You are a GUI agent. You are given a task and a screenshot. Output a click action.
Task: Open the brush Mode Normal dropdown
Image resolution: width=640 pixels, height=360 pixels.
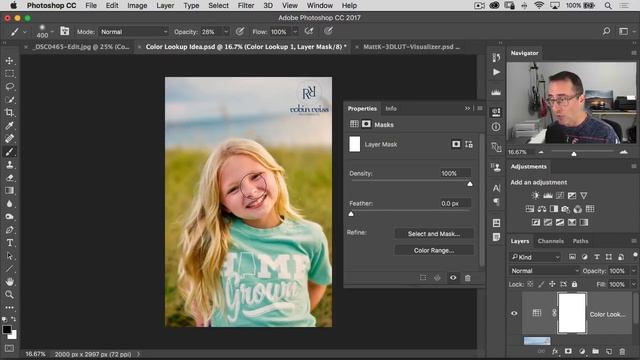(x=133, y=32)
